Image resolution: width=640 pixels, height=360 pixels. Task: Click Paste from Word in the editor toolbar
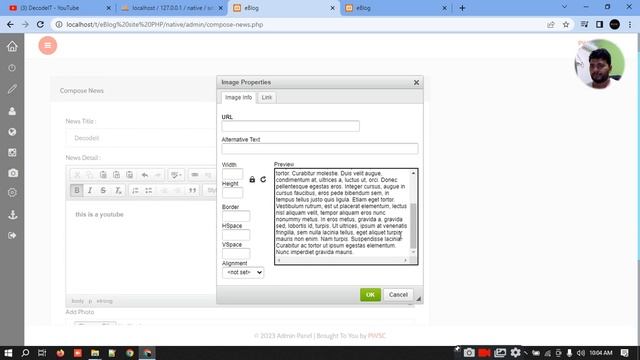(129, 175)
